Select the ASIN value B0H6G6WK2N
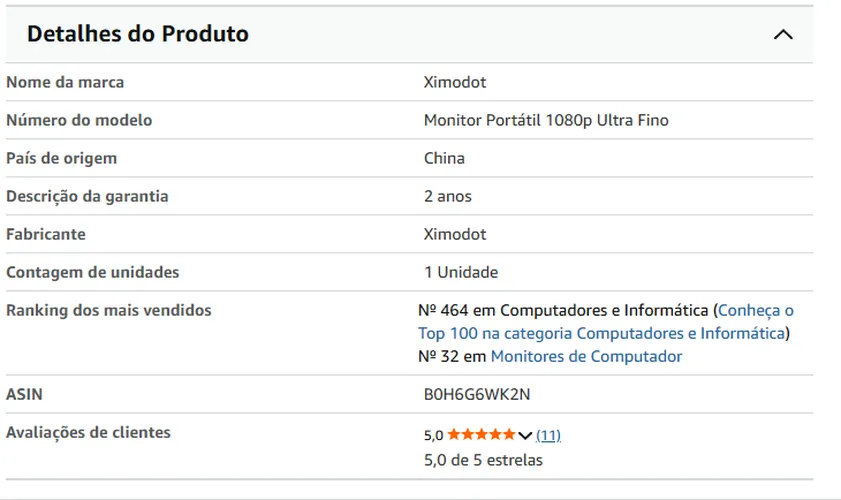This screenshot has width=841, height=500. point(477,394)
